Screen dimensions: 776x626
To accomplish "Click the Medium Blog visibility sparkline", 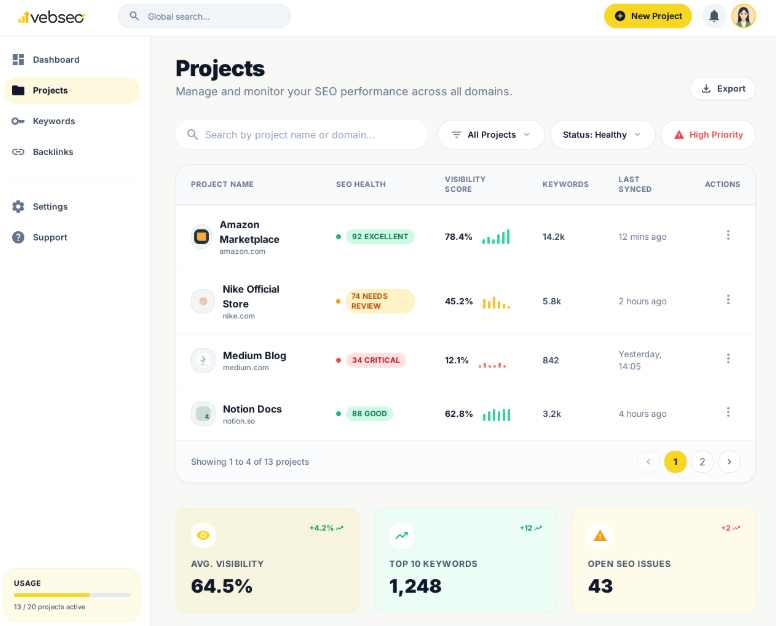I will (492, 365).
